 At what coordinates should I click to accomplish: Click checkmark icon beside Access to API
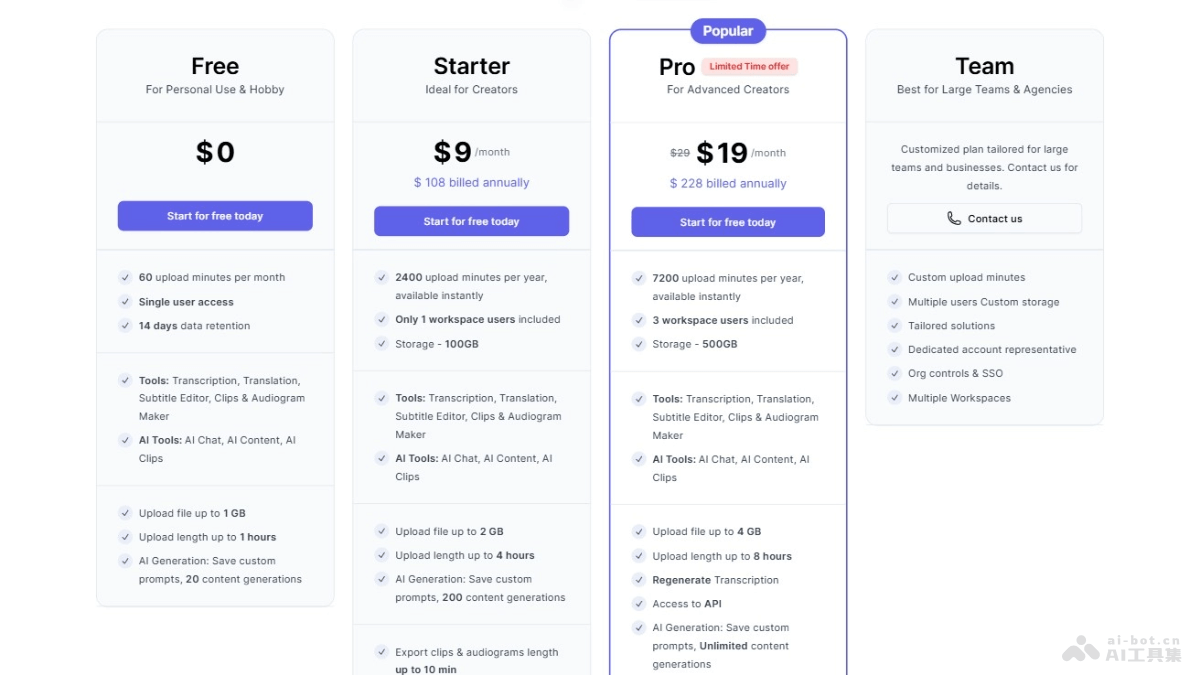tap(639, 604)
